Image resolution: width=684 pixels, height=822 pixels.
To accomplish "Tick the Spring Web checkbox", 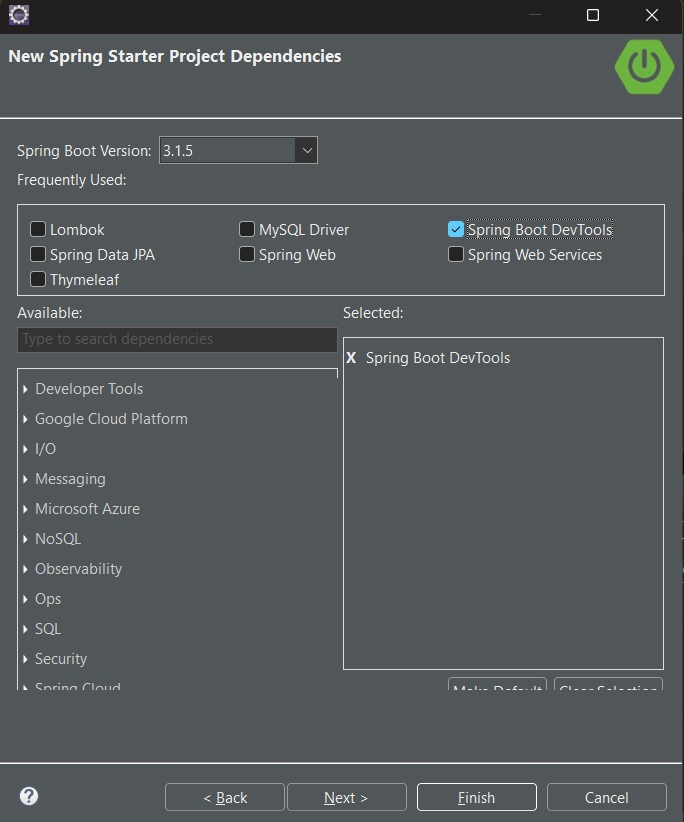I will pos(247,255).
